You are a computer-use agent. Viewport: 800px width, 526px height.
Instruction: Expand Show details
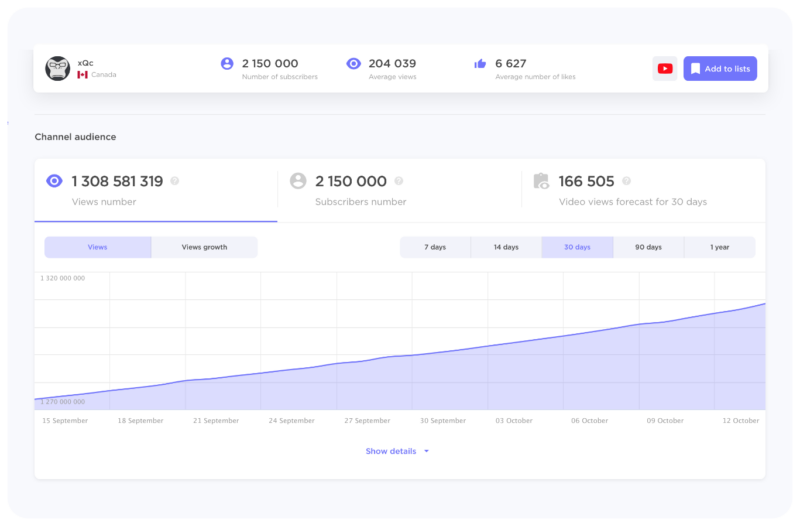click(397, 451)
